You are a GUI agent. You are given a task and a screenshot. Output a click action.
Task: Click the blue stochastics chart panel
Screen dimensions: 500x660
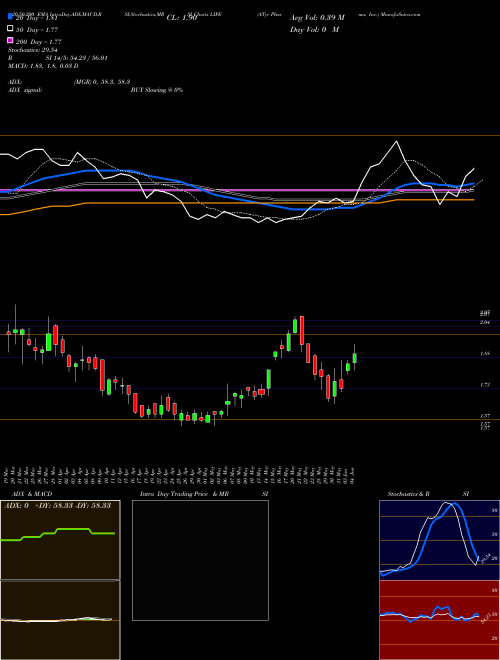coord(439,540)
